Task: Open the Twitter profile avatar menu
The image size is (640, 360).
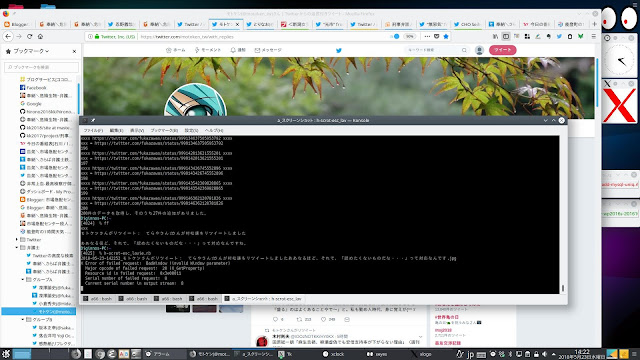Action: (x=479, y=50)
